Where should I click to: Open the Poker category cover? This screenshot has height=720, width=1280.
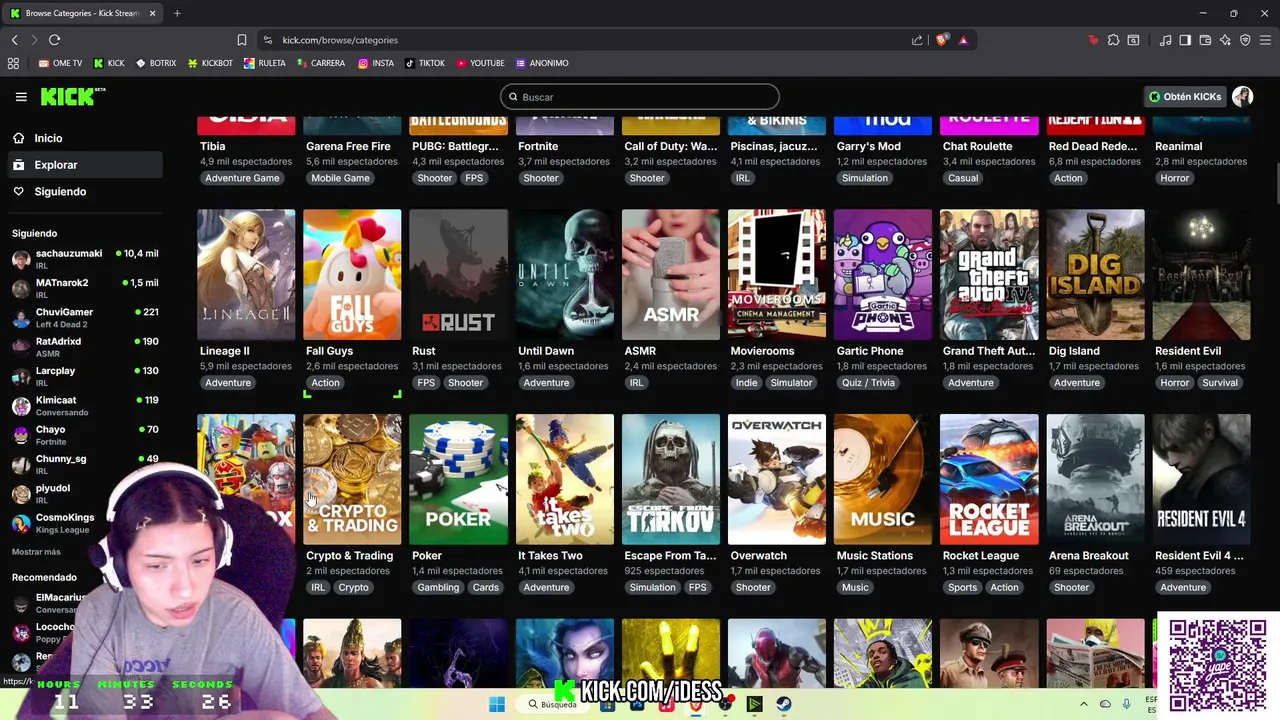[x=458, y=480]
